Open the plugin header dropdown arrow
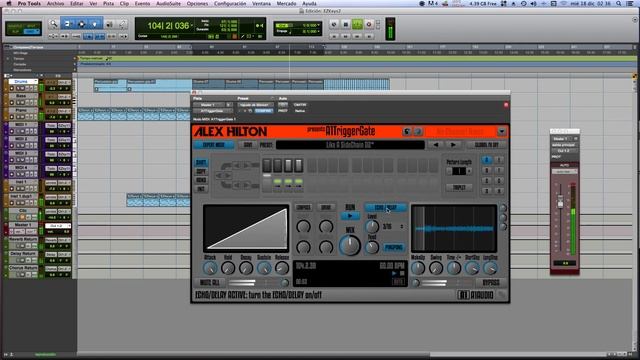The image size is (640, 360). click(502, 131)
